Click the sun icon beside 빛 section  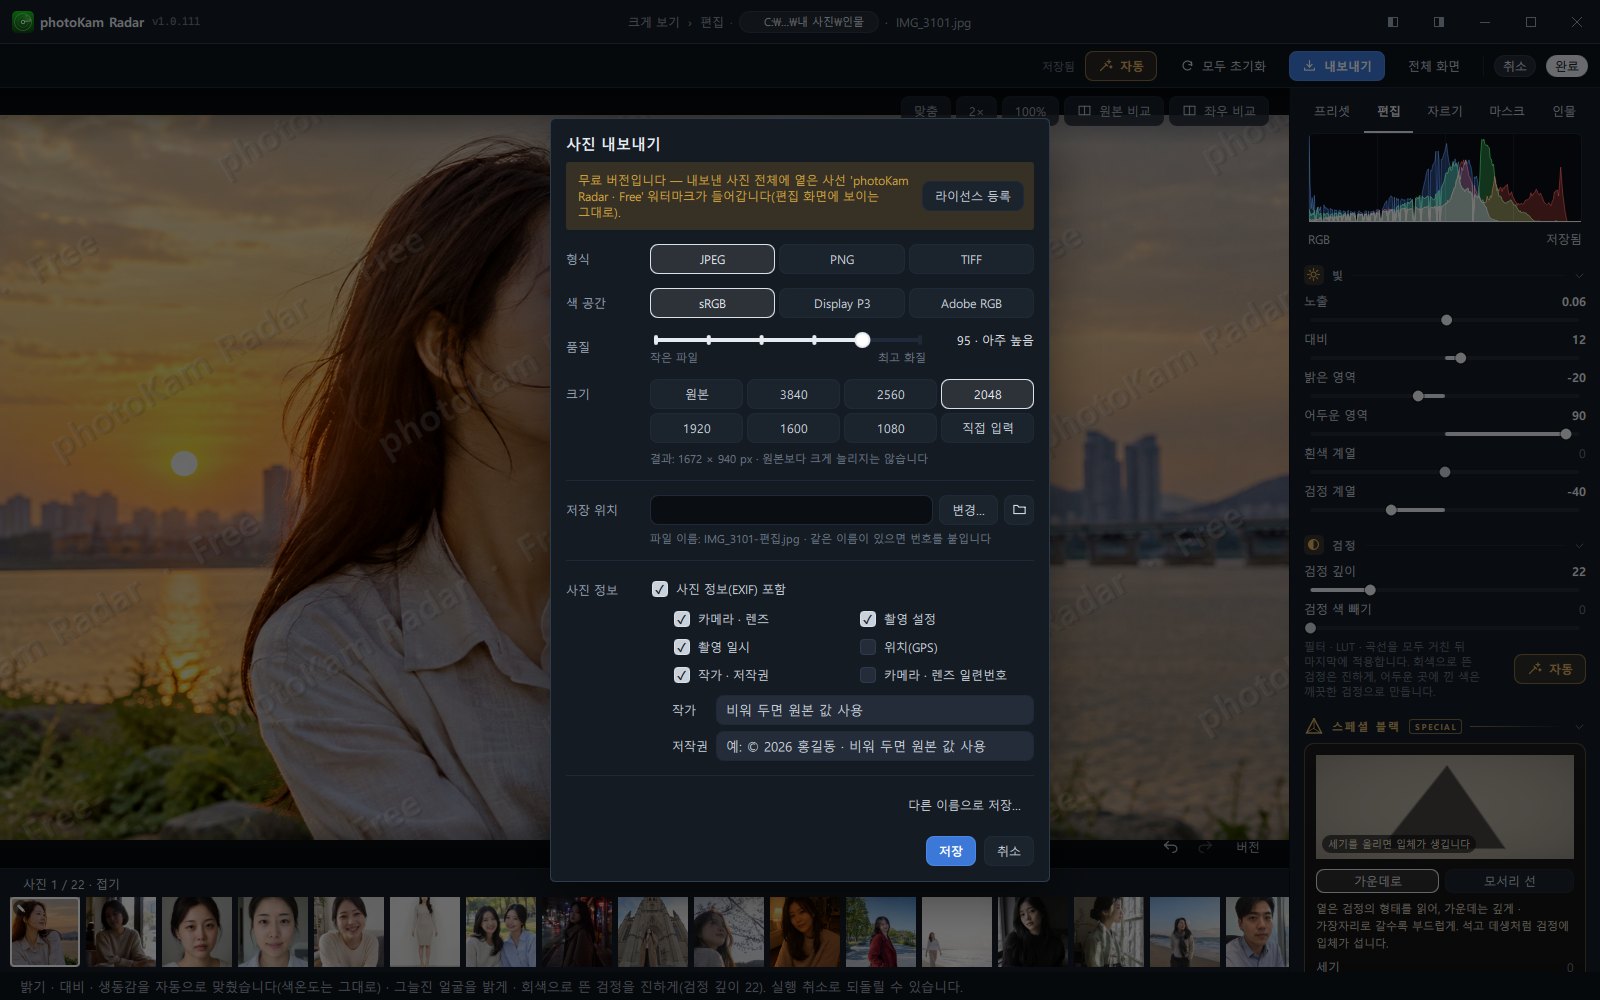tap(1314, 275)
